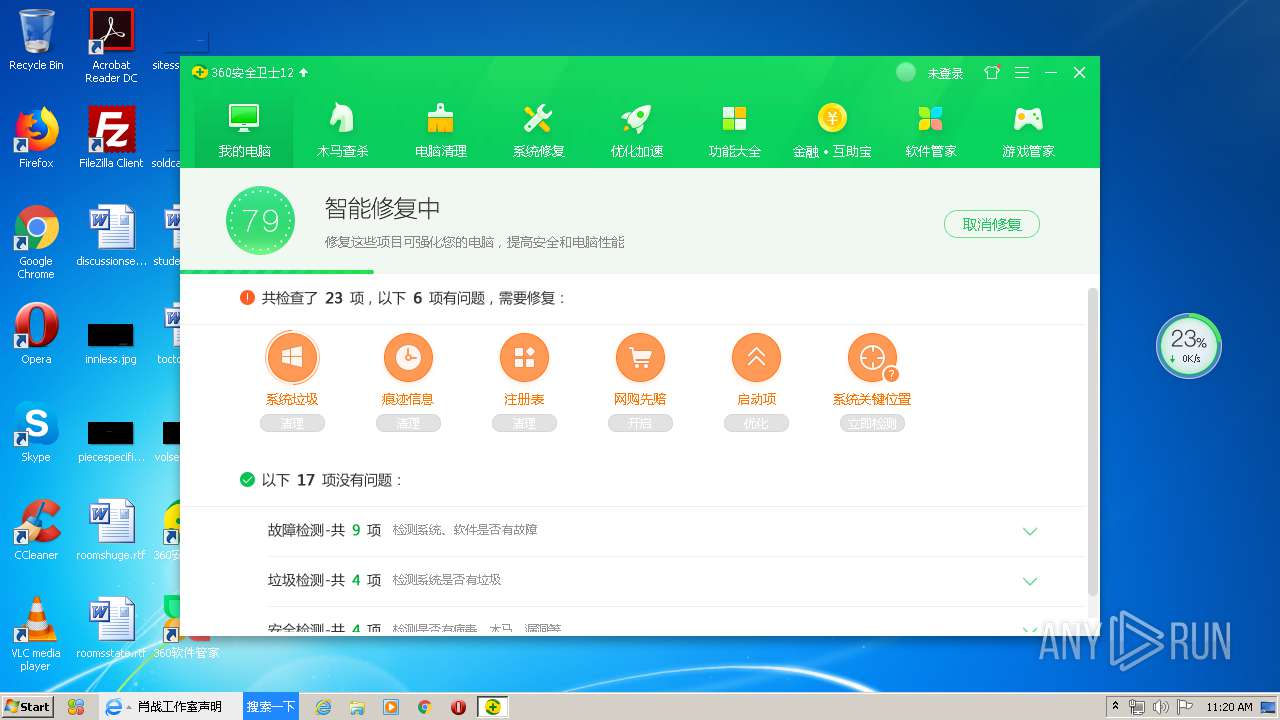Open the Internet Explorer pinned taskbar icon
1280x720 pixels.
(323, 707)
